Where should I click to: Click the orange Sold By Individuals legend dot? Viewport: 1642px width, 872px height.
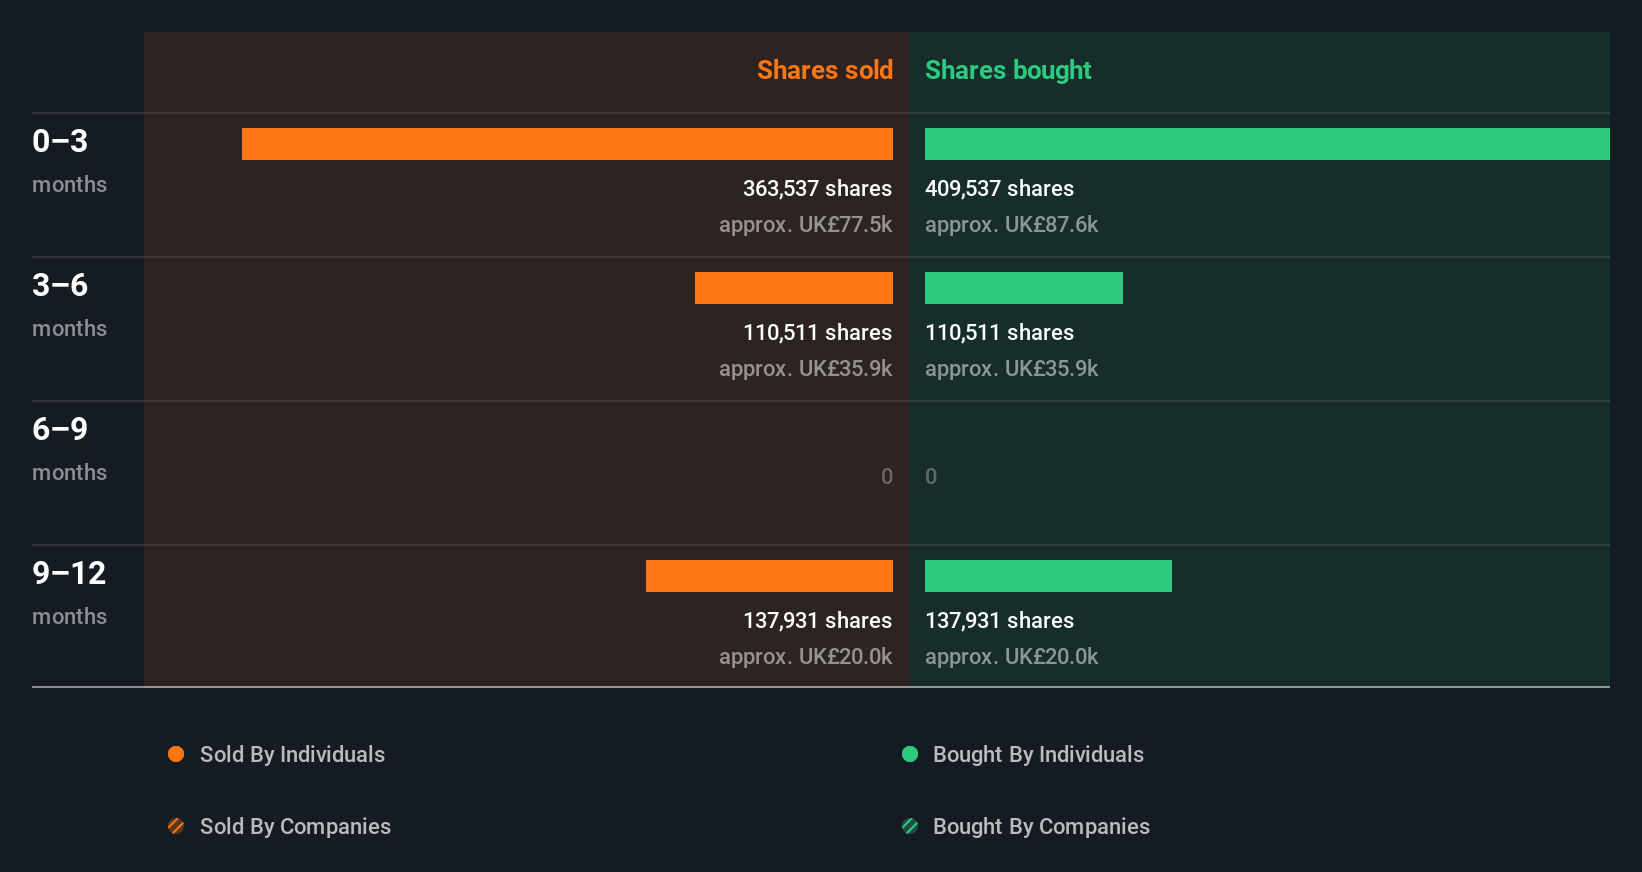pyautogui.click(x=176, y=754)
